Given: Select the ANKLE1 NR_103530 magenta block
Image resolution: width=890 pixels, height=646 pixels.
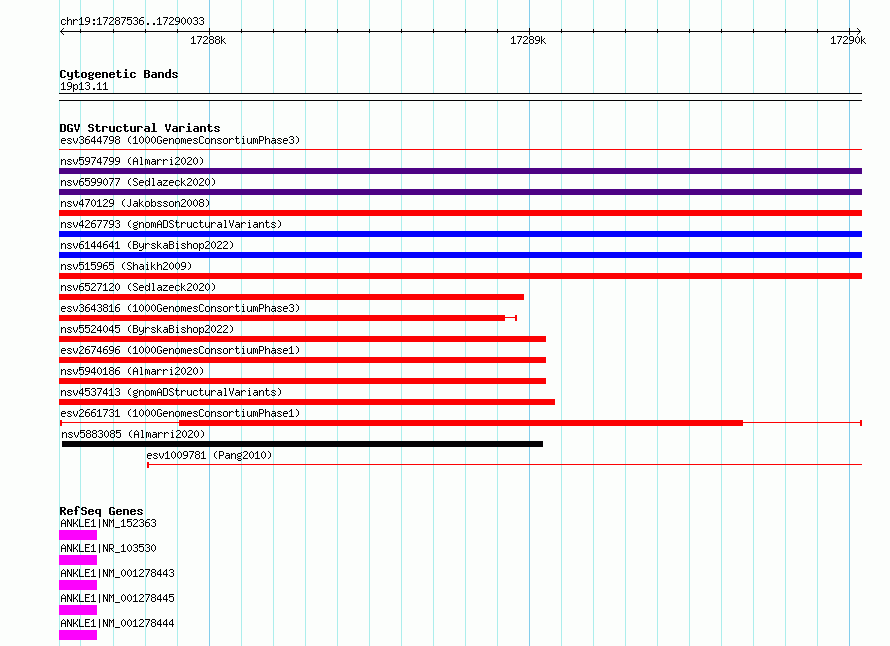Looking at the screenshot, I should click(78, 560).
